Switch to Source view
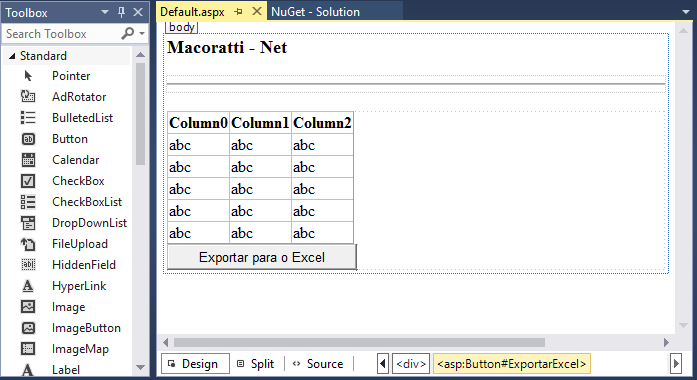Image resolution: width=697 pixels, height=380 pixels. click(x=318, y=364)
